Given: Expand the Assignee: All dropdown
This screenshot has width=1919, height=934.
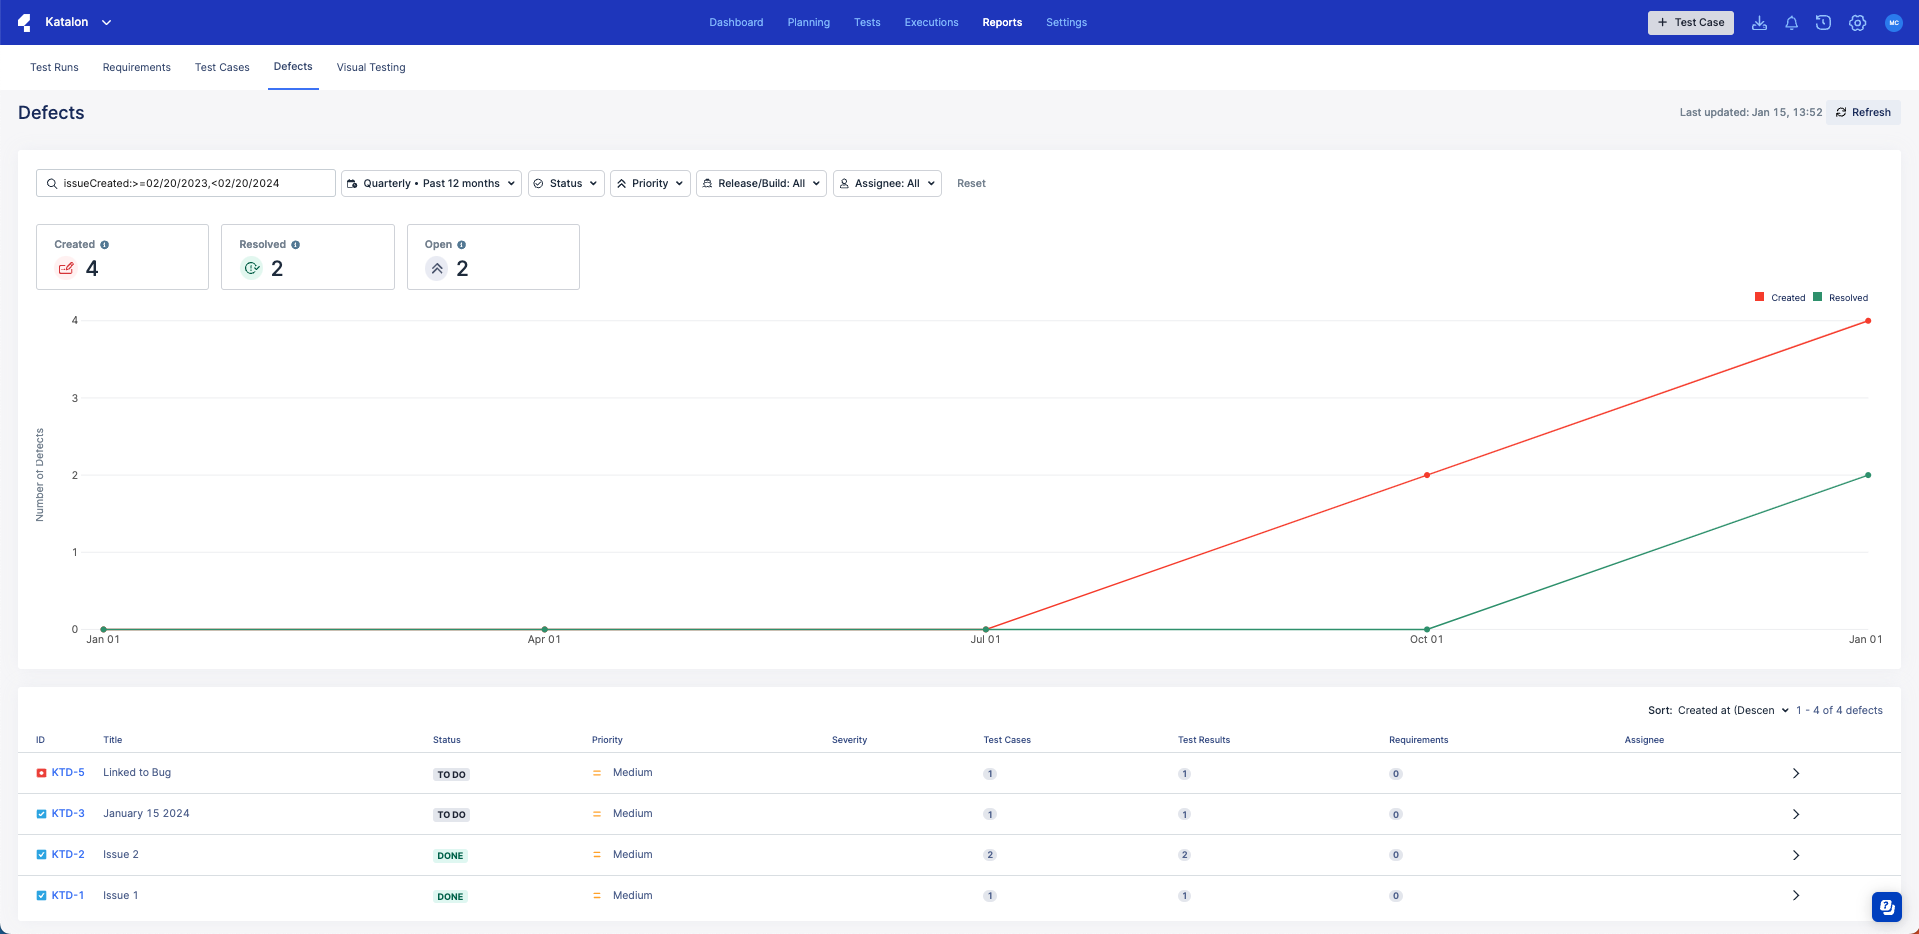Looking at the screenshot, I should [x=886, y=183].
